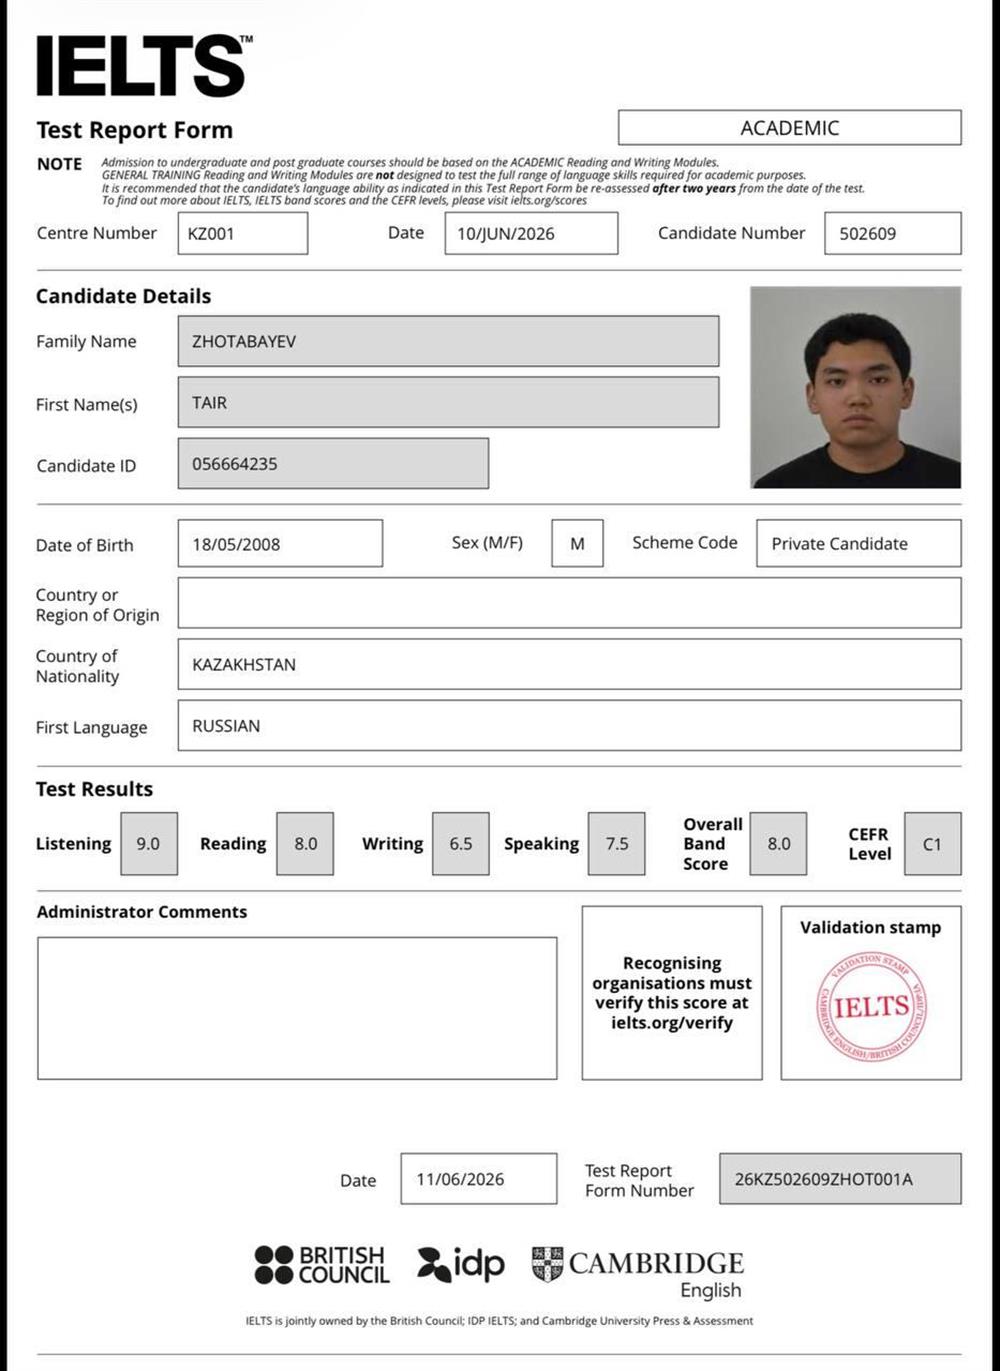Click the Candidate Number field 502609
This screenshot has height=1371, width=1000.
tap(893, 233)
